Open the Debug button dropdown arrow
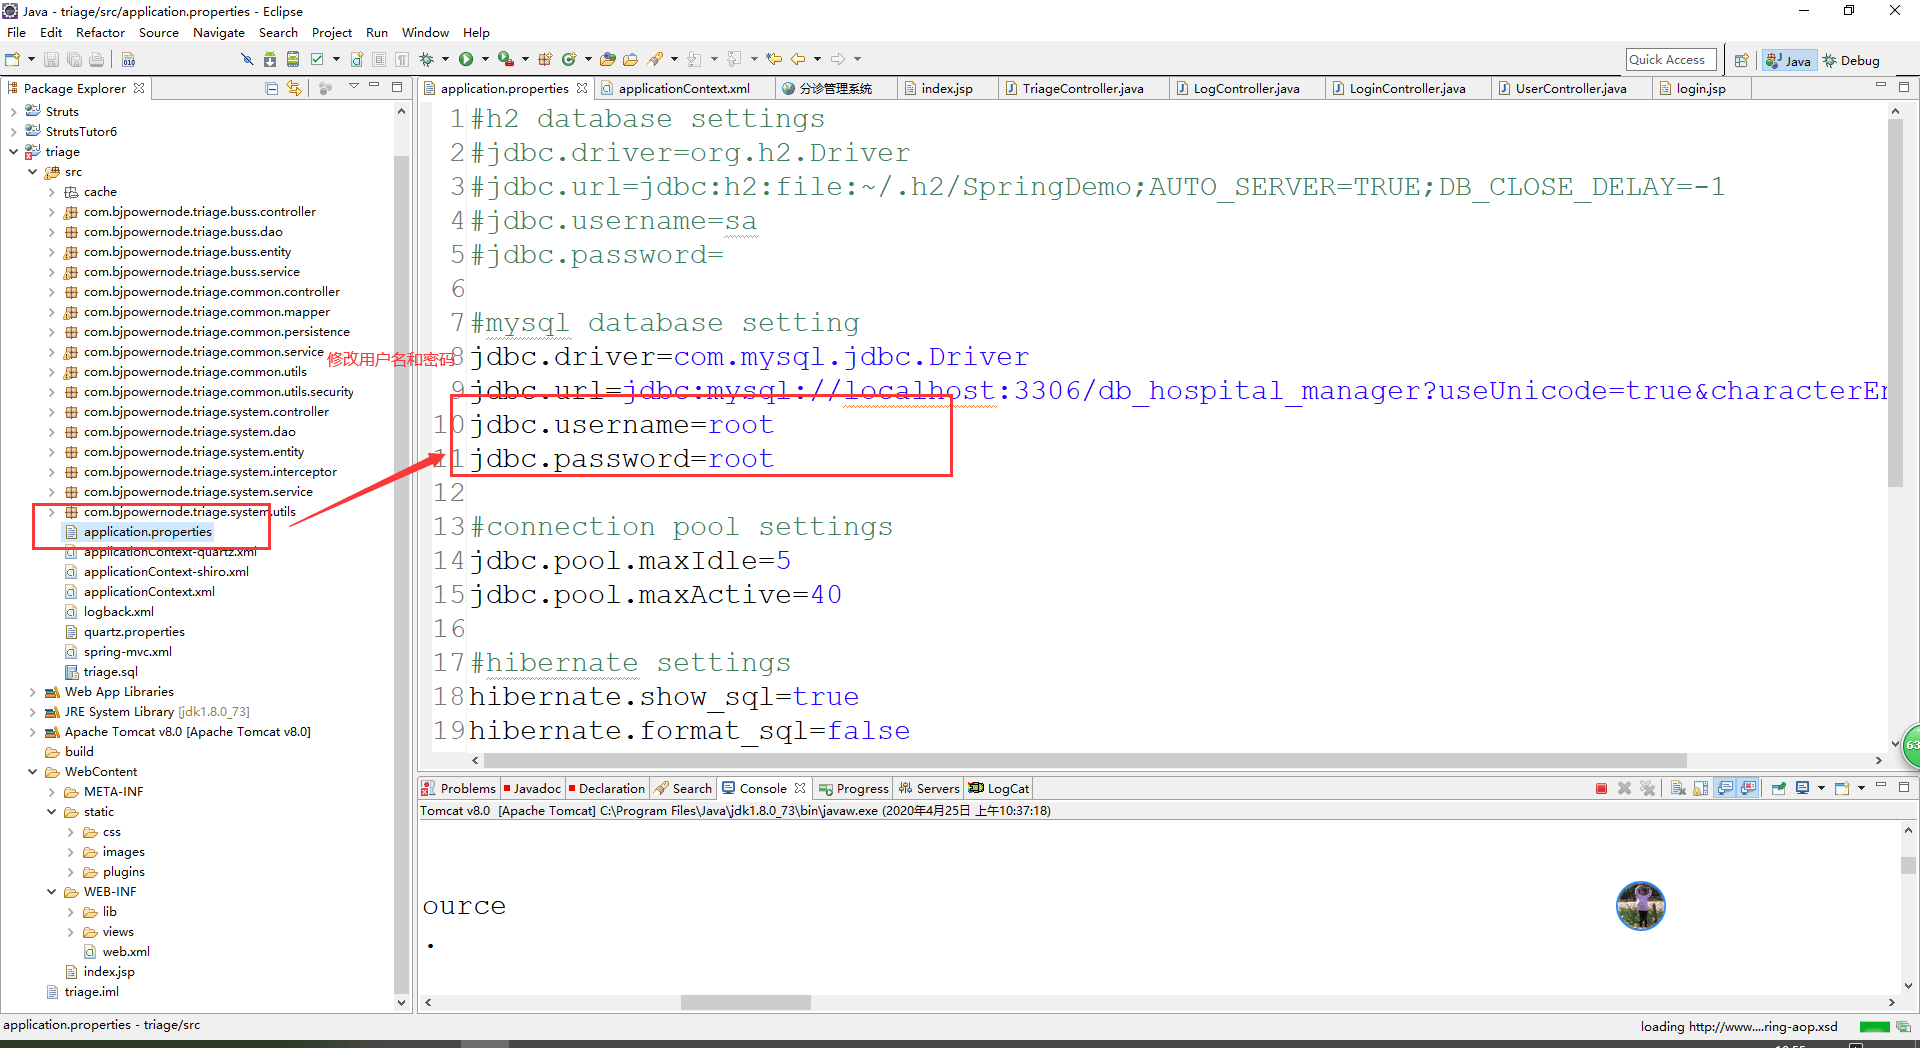The width and height of the screenshot is (1920, 1048). pos(445,59)
